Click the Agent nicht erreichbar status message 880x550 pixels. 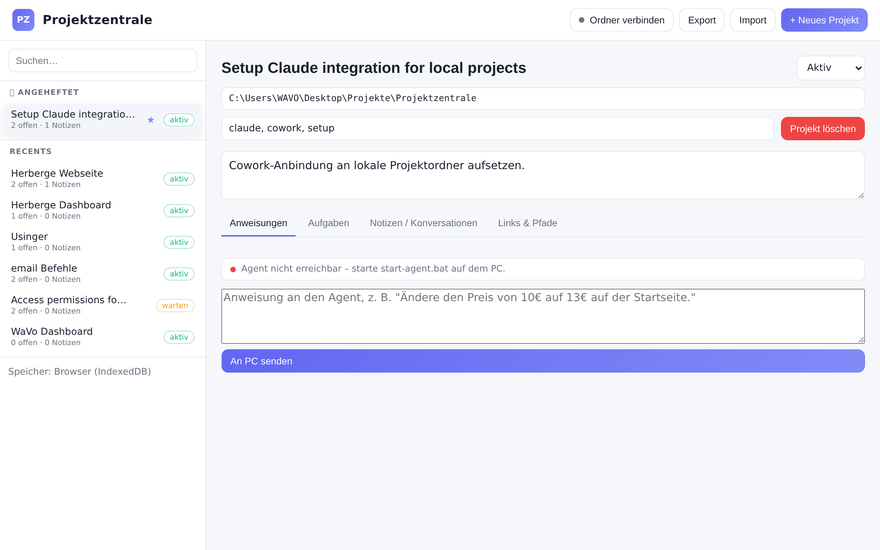coord(373,269)
